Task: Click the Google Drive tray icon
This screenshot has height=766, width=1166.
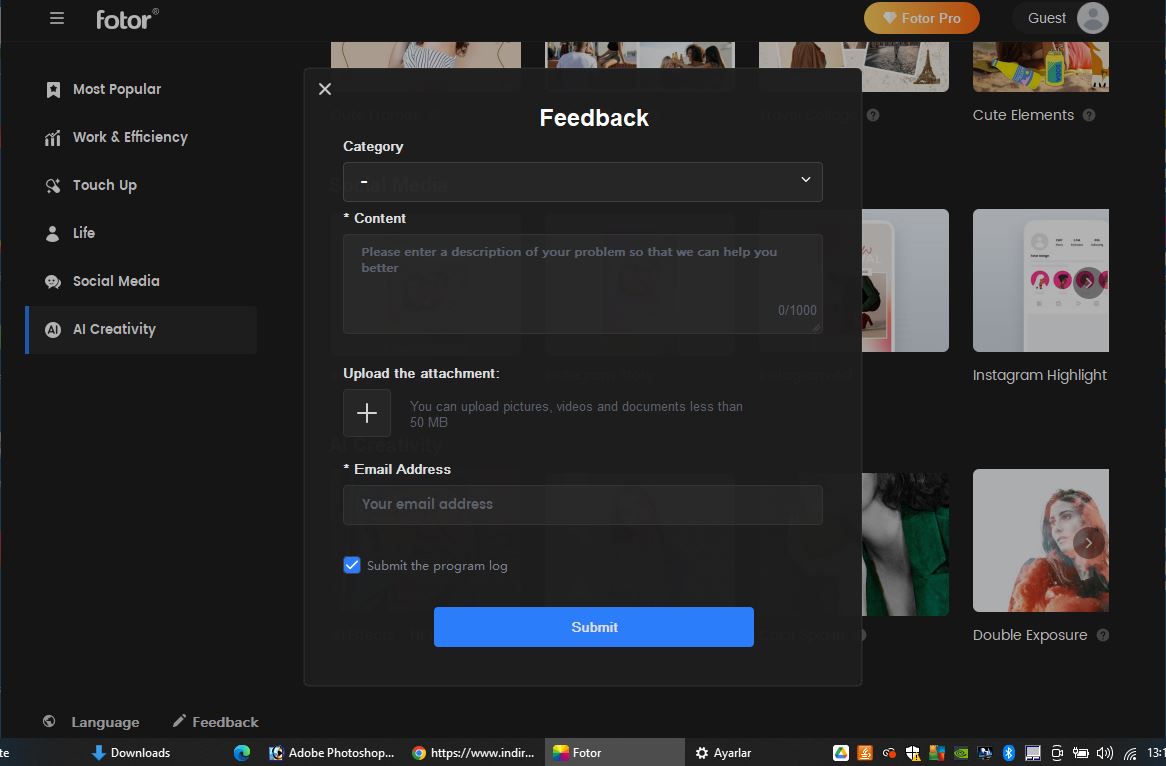Action: point(841,753)
